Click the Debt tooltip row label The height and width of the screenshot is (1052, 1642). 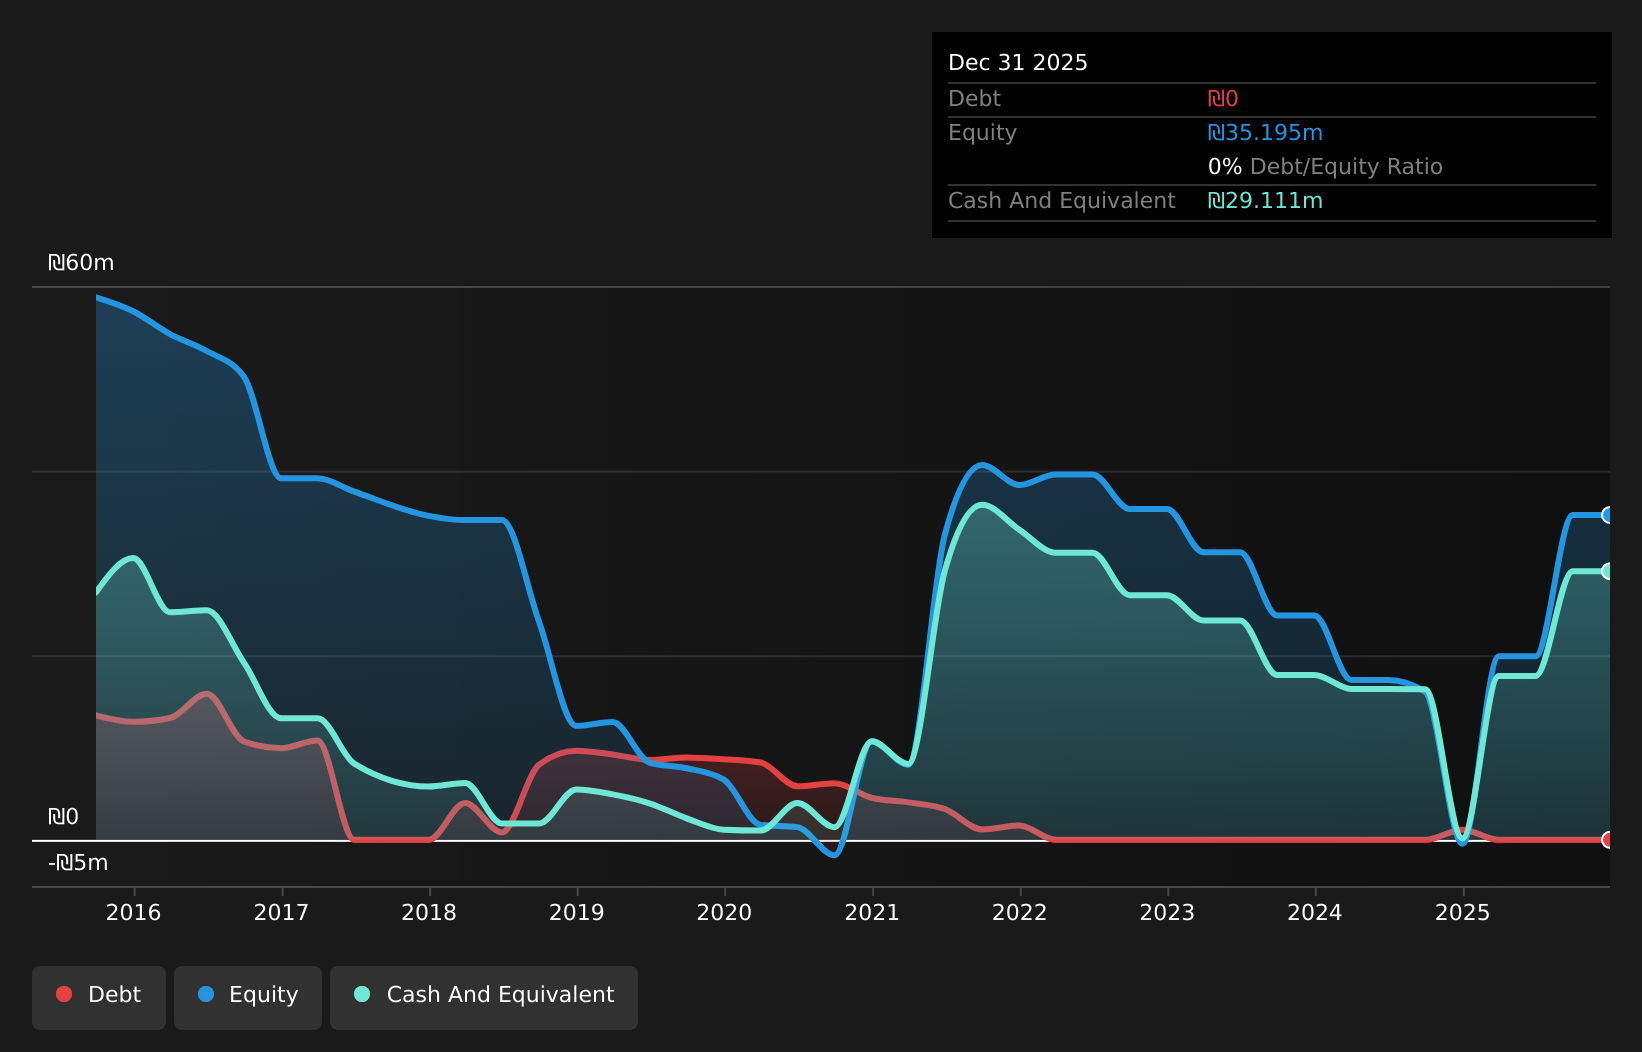coord(974,99)
